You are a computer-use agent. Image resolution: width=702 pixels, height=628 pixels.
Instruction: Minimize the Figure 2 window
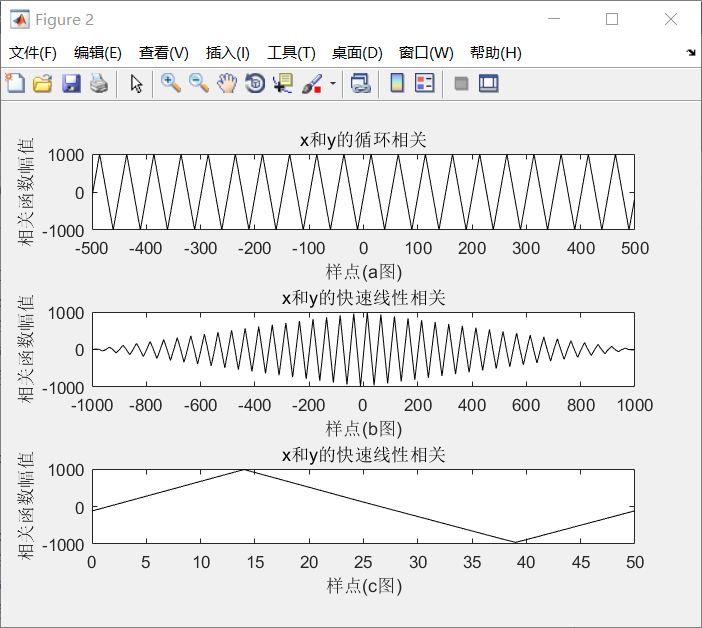(554, 19)
